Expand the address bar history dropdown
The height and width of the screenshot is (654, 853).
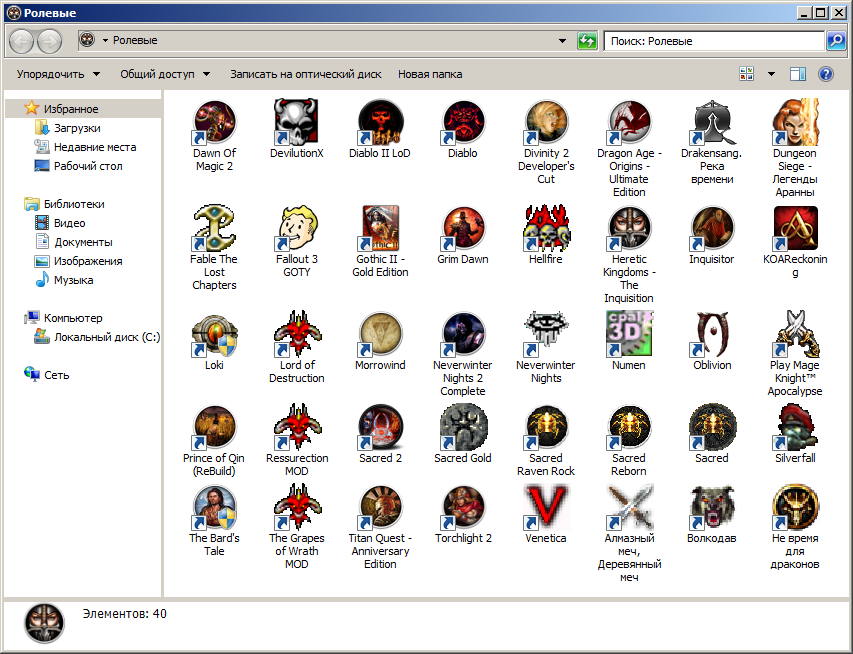click(563, 40)
